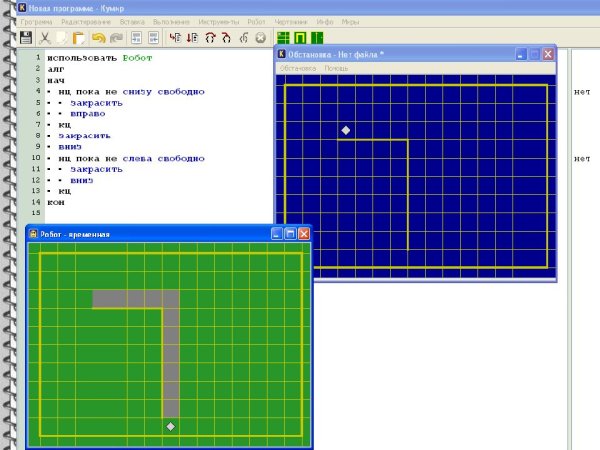Click the Cut (scissors) toolbar icon
Viewport: 600px width, 450px height.
pos(46,37)
